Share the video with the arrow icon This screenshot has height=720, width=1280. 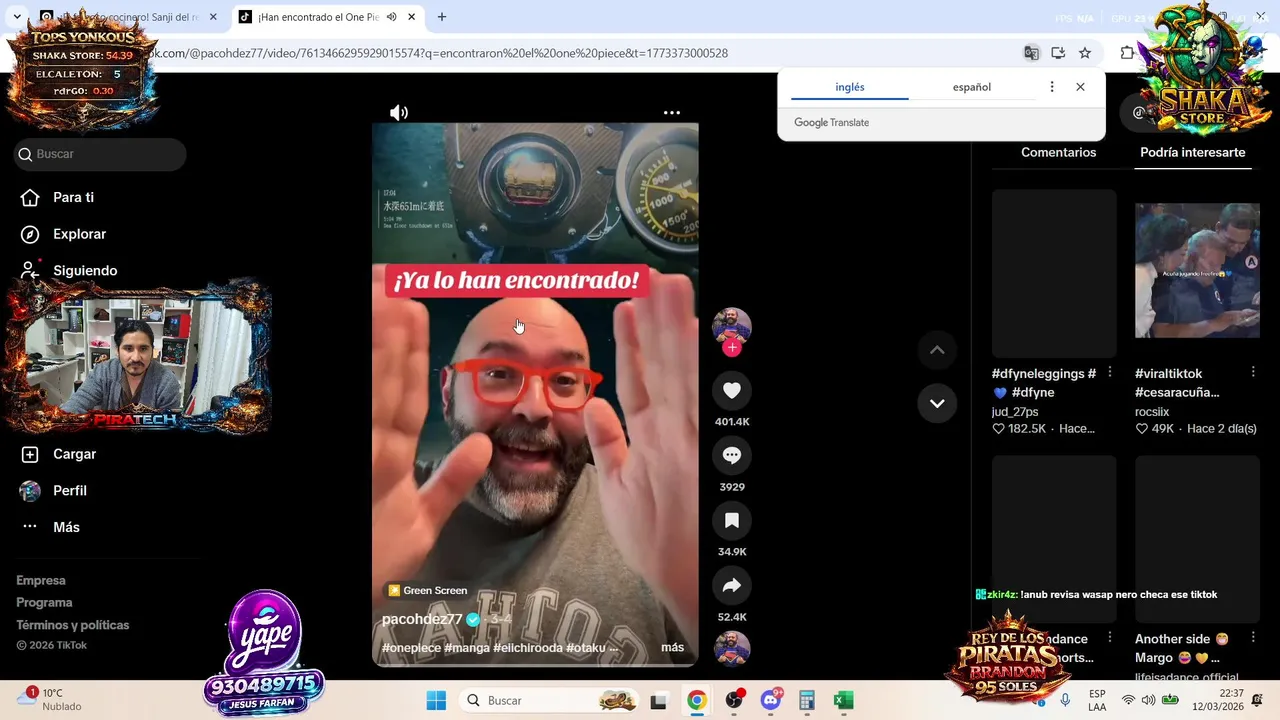(732, 585)
